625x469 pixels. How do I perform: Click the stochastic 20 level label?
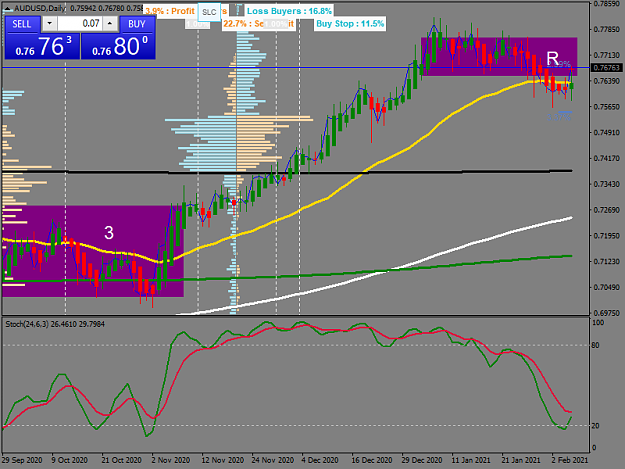(x=595, y=426)
